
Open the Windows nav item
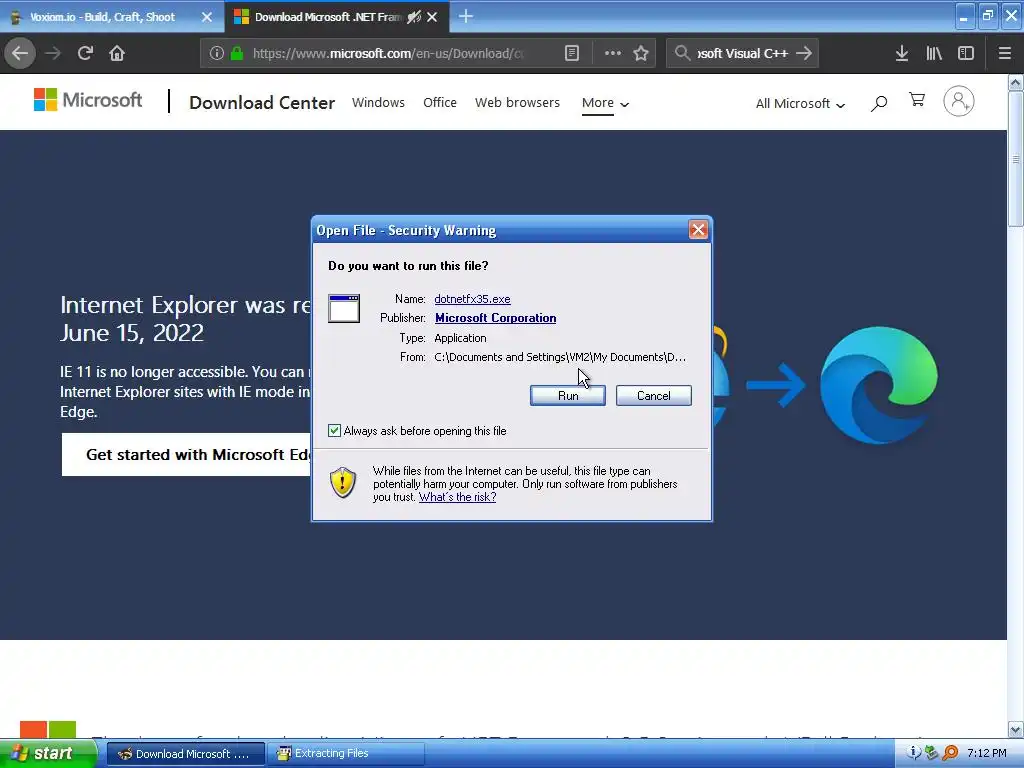click(378, 103)
